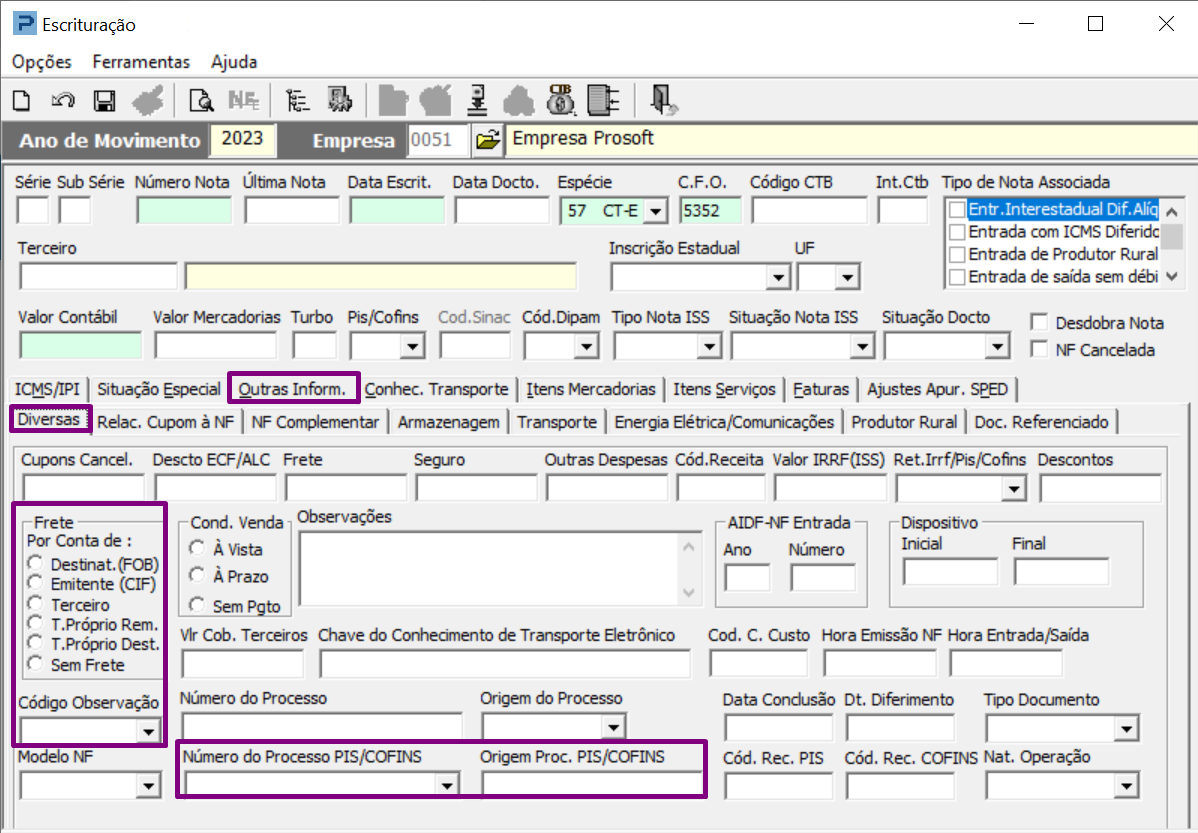Choose the À Prazo sale condition
Image resolution: width=1198 pixels, height=833 pixels.
coord(198,576)
